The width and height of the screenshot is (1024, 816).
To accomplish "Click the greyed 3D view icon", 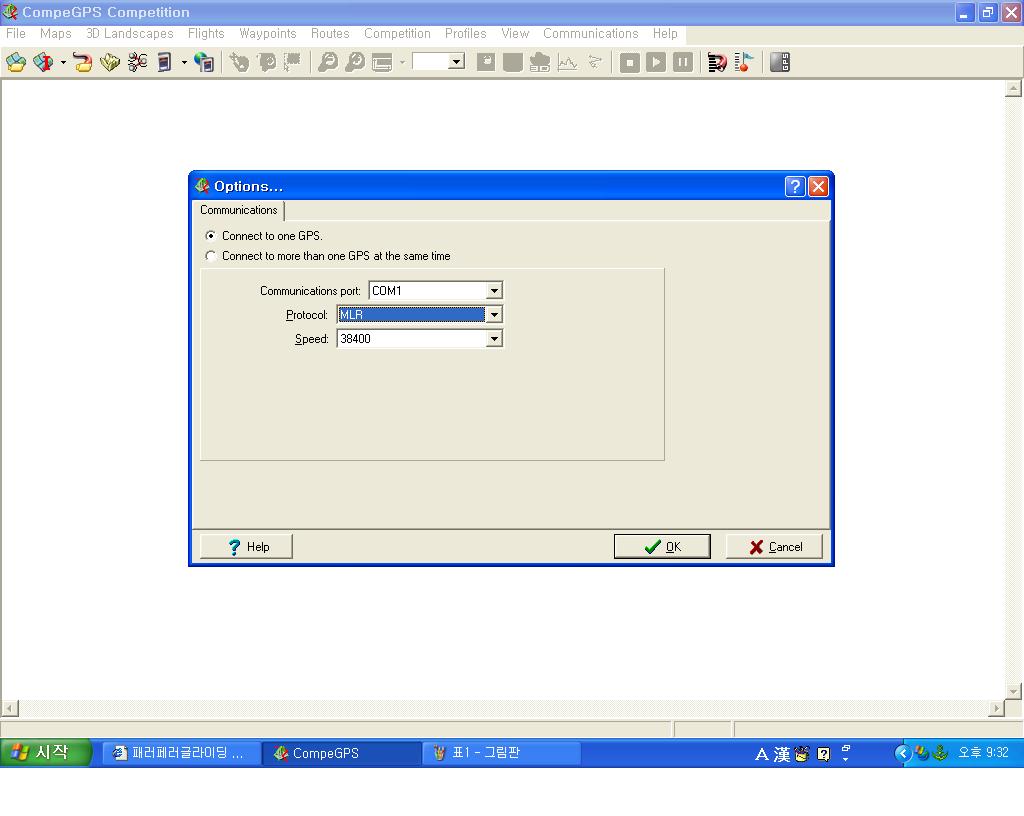I will pos(539,62).
